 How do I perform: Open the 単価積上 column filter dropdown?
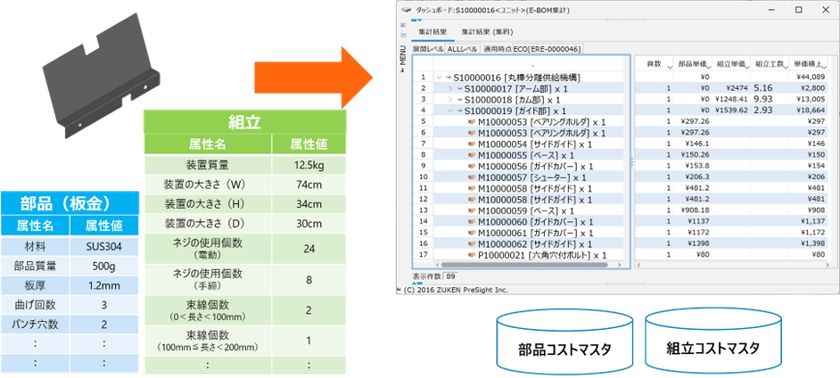(x=825, y=66)
